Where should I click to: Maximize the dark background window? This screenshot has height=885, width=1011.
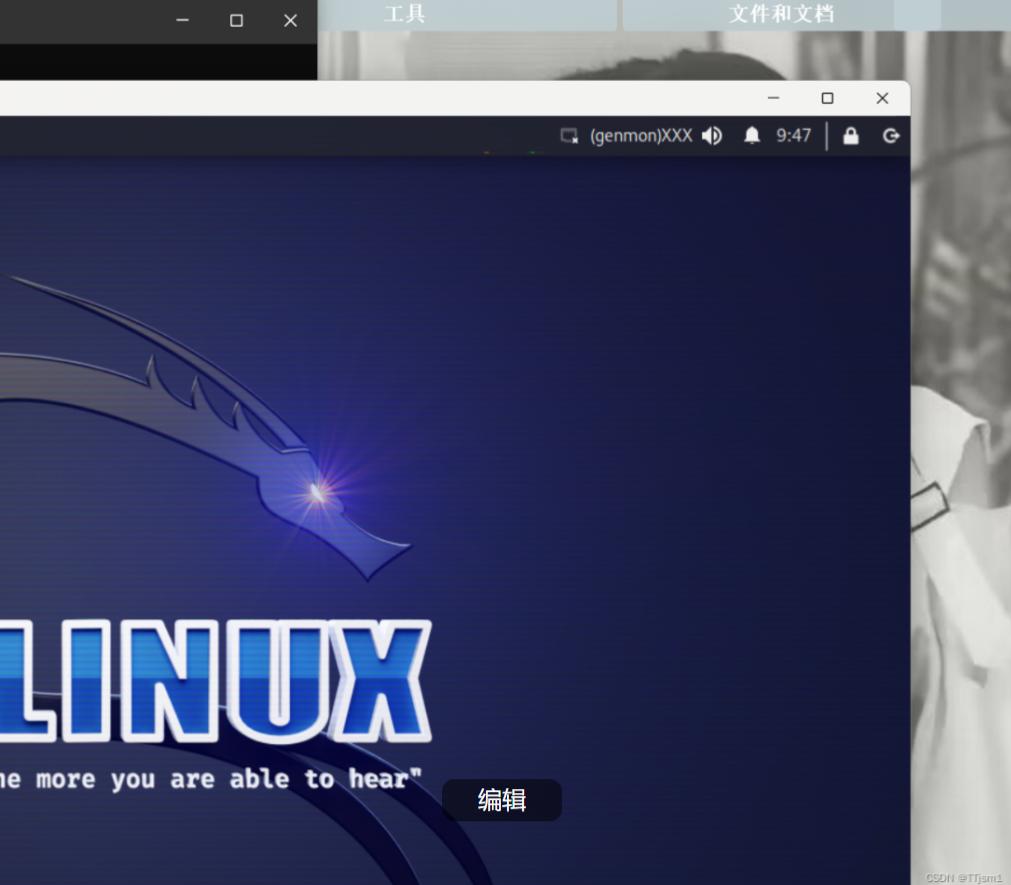point(237,21)
